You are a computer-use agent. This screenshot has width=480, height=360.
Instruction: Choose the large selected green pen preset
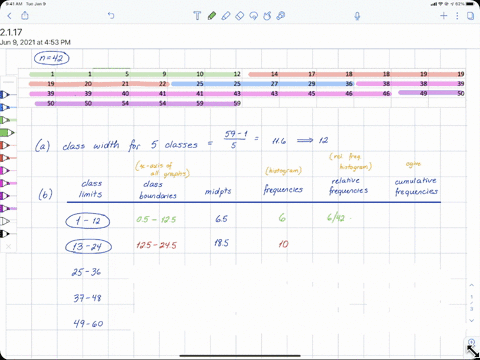point(7,133)
